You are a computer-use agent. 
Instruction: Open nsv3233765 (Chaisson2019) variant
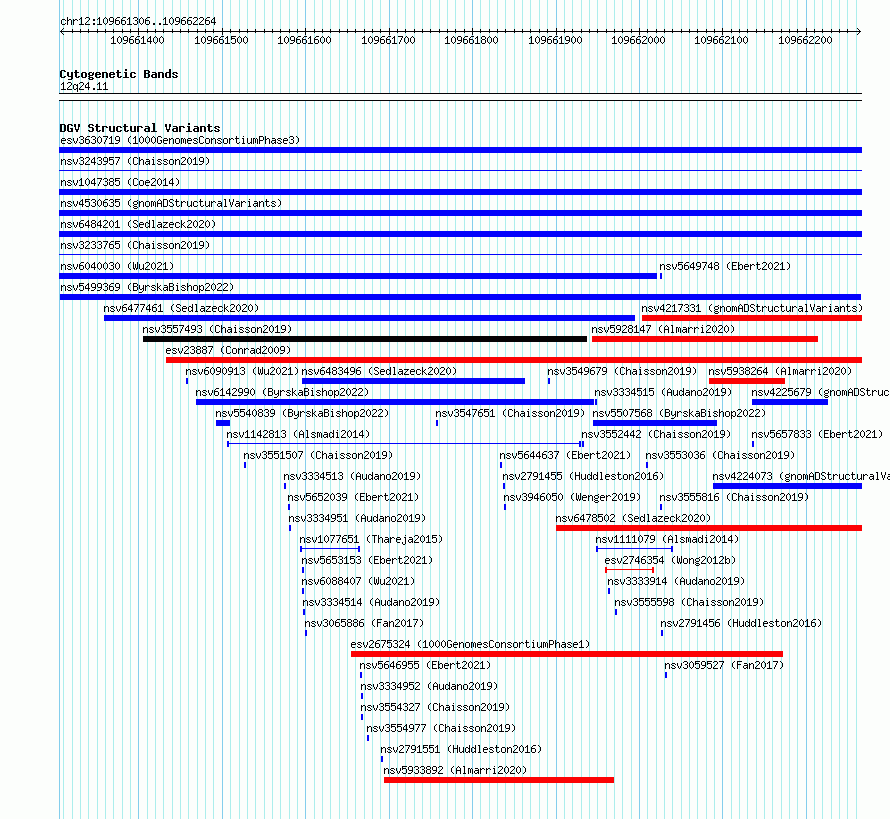135,245
